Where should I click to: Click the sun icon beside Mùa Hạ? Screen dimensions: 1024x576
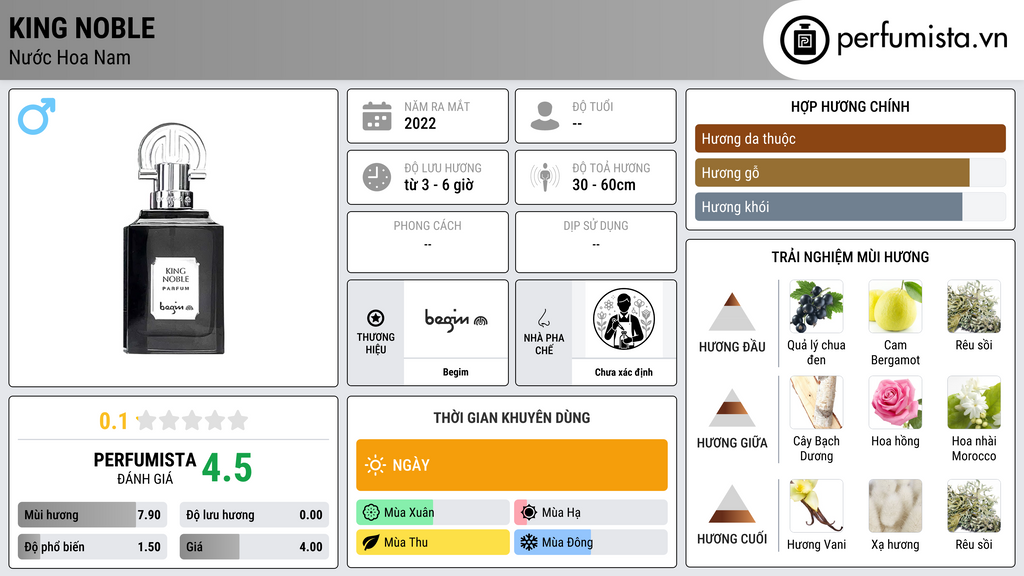coord(529,513)
